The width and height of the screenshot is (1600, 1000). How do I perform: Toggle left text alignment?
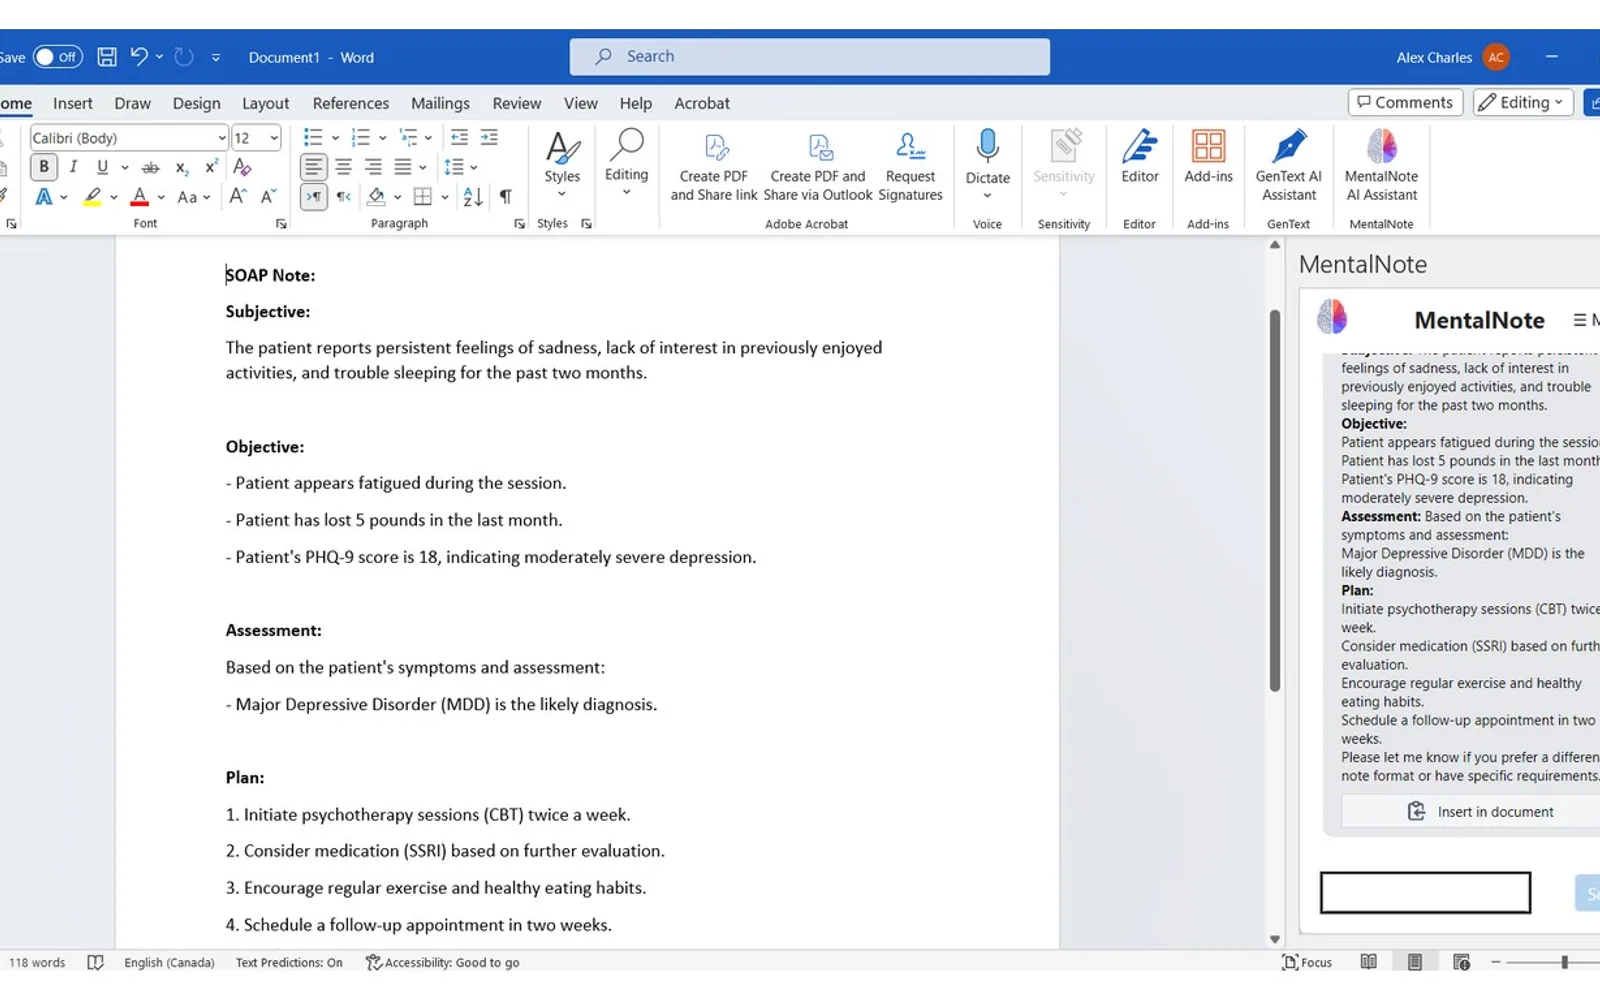[314, 167]
